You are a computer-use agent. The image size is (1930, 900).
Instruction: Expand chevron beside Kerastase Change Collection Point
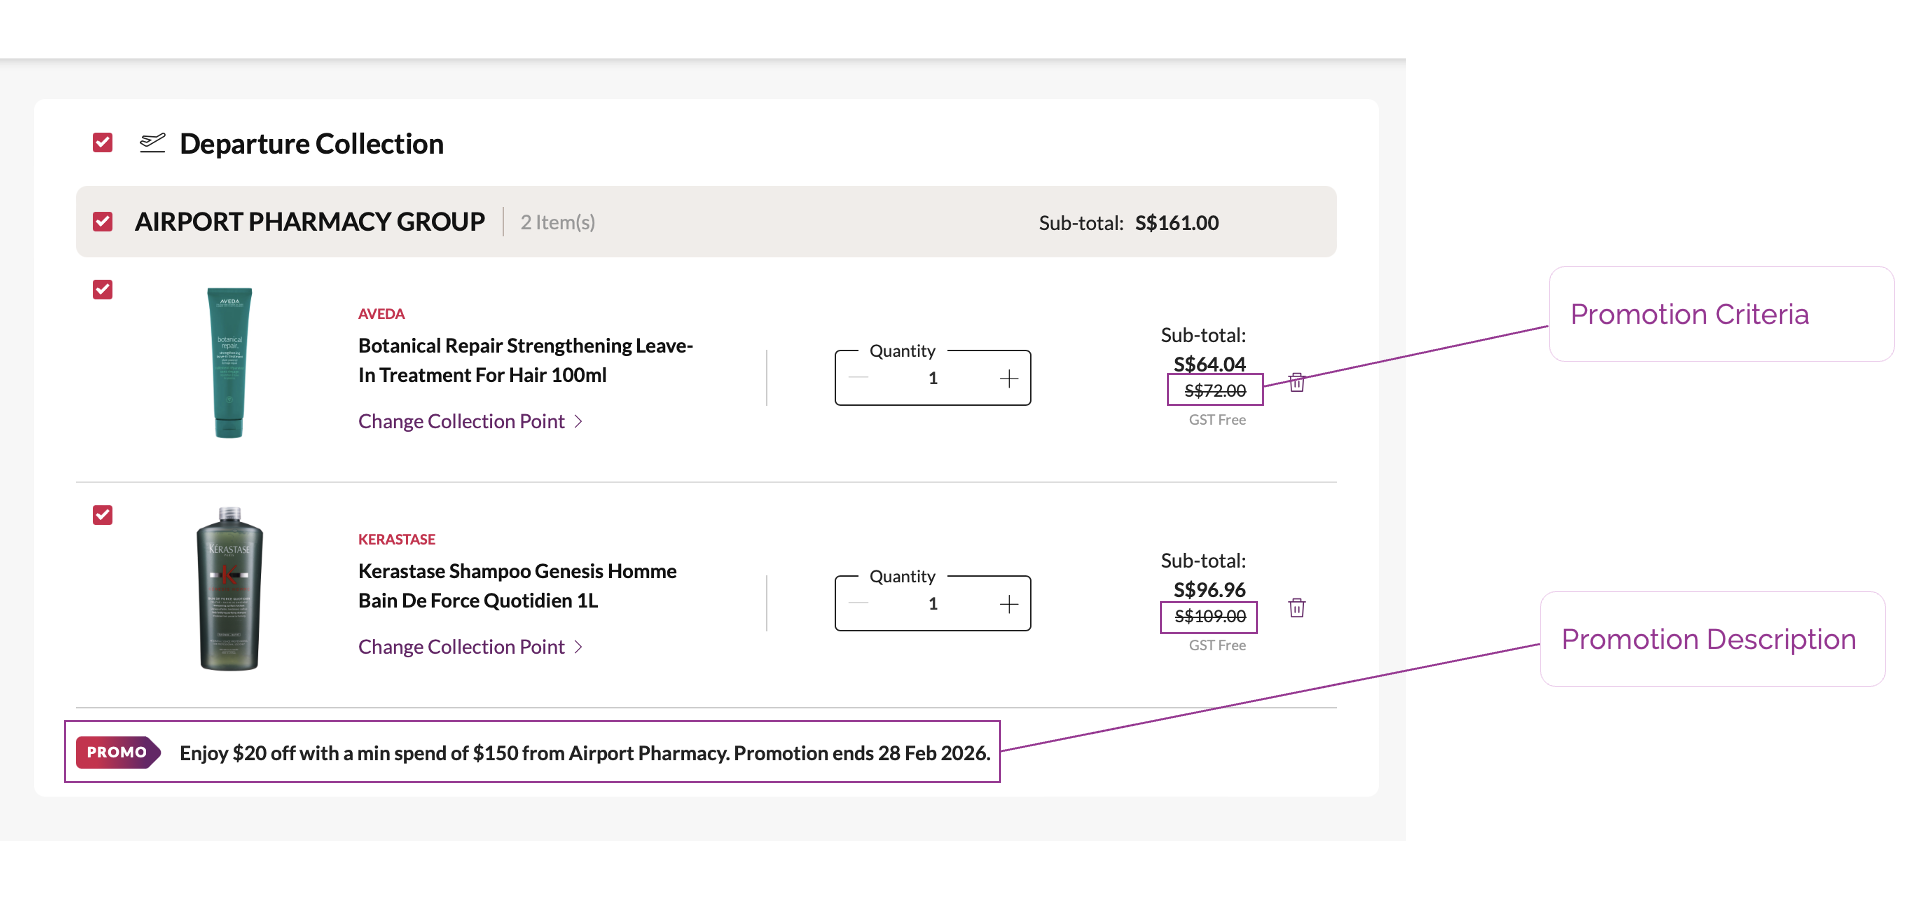pyautogui.click(x=578, y=647)
